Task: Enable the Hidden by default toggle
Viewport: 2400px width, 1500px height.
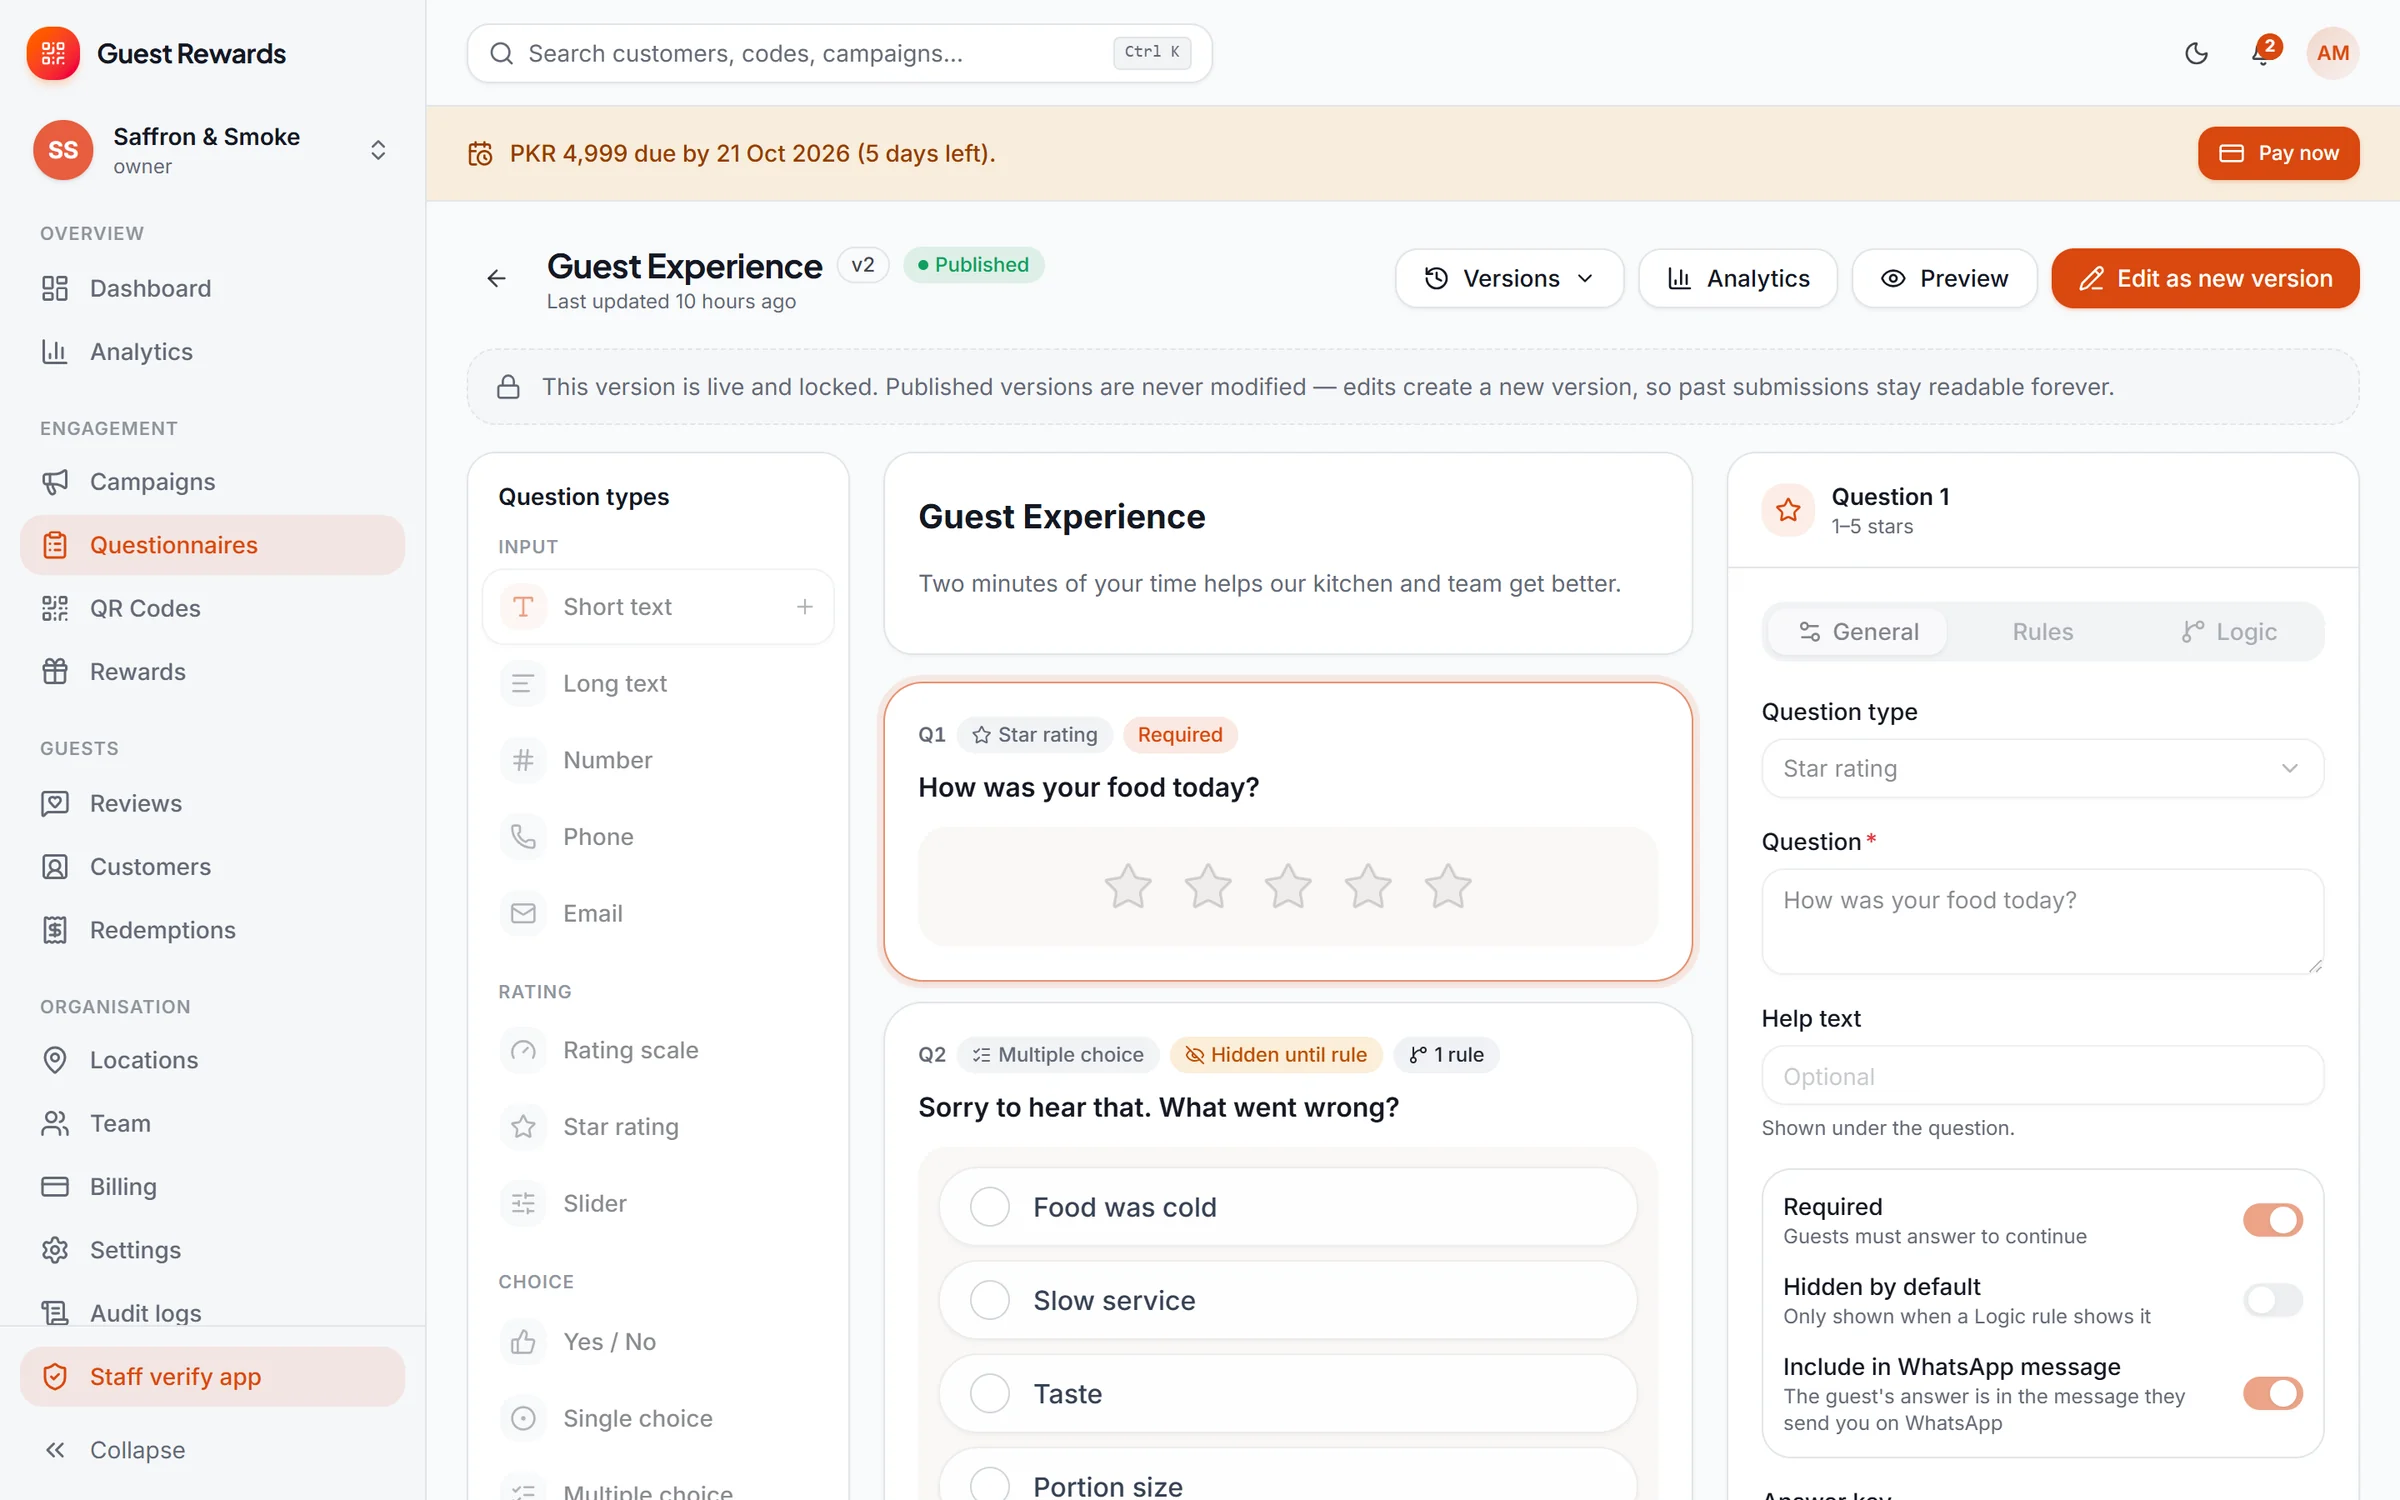Action: [2272, 1300]
